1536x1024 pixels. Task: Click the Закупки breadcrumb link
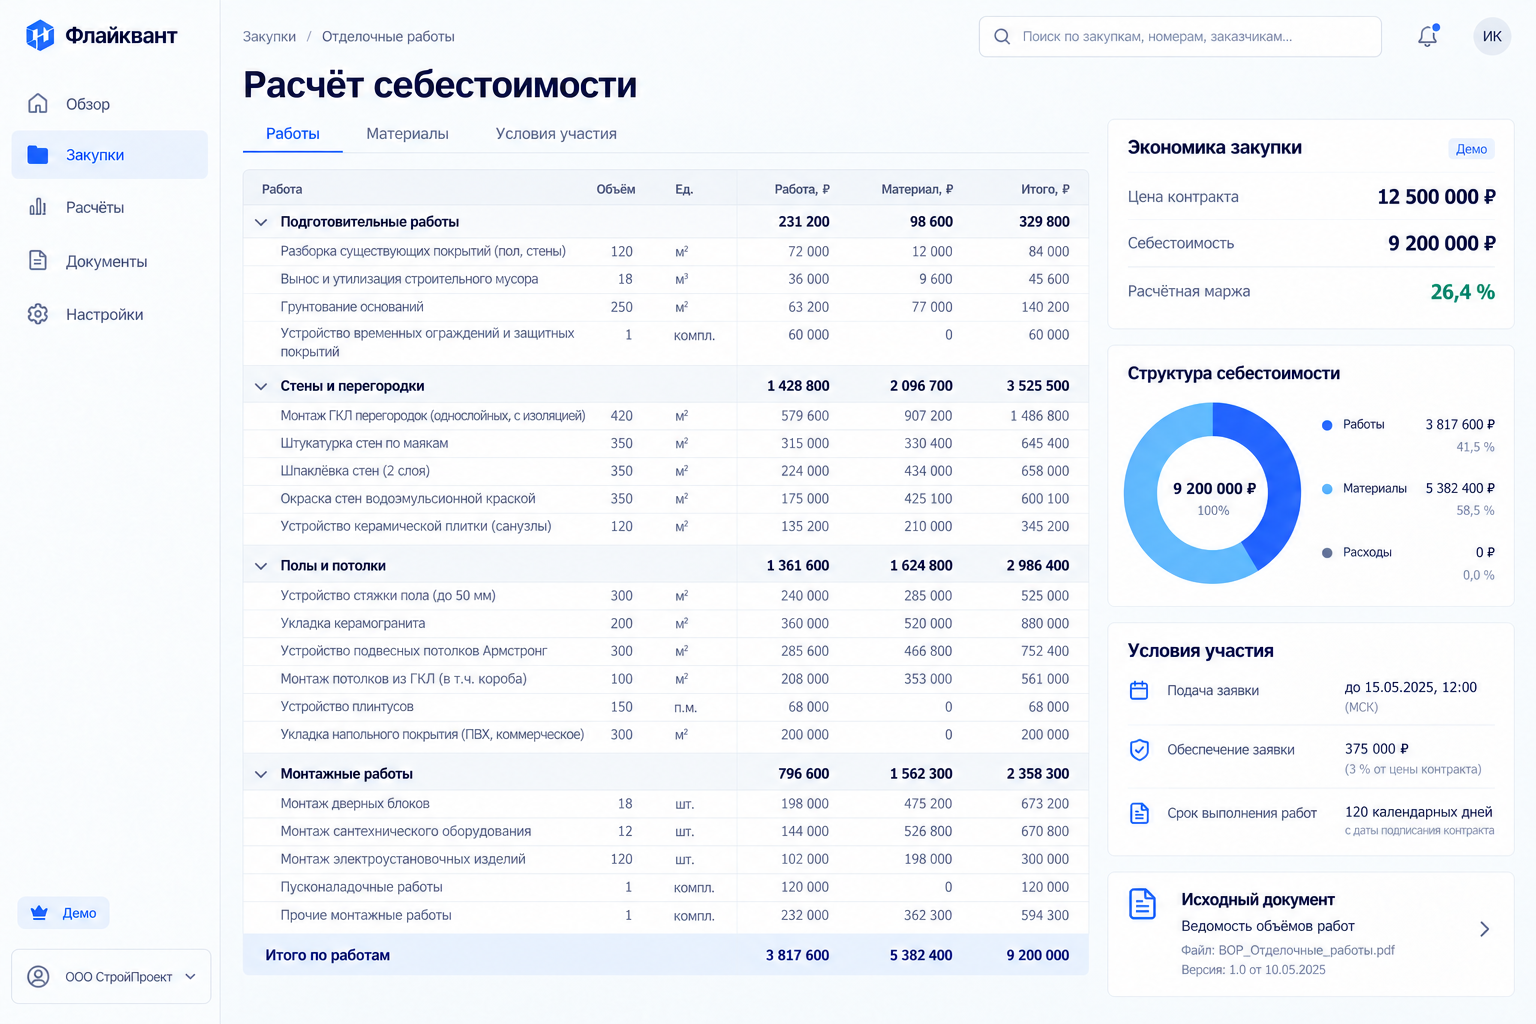269,36
